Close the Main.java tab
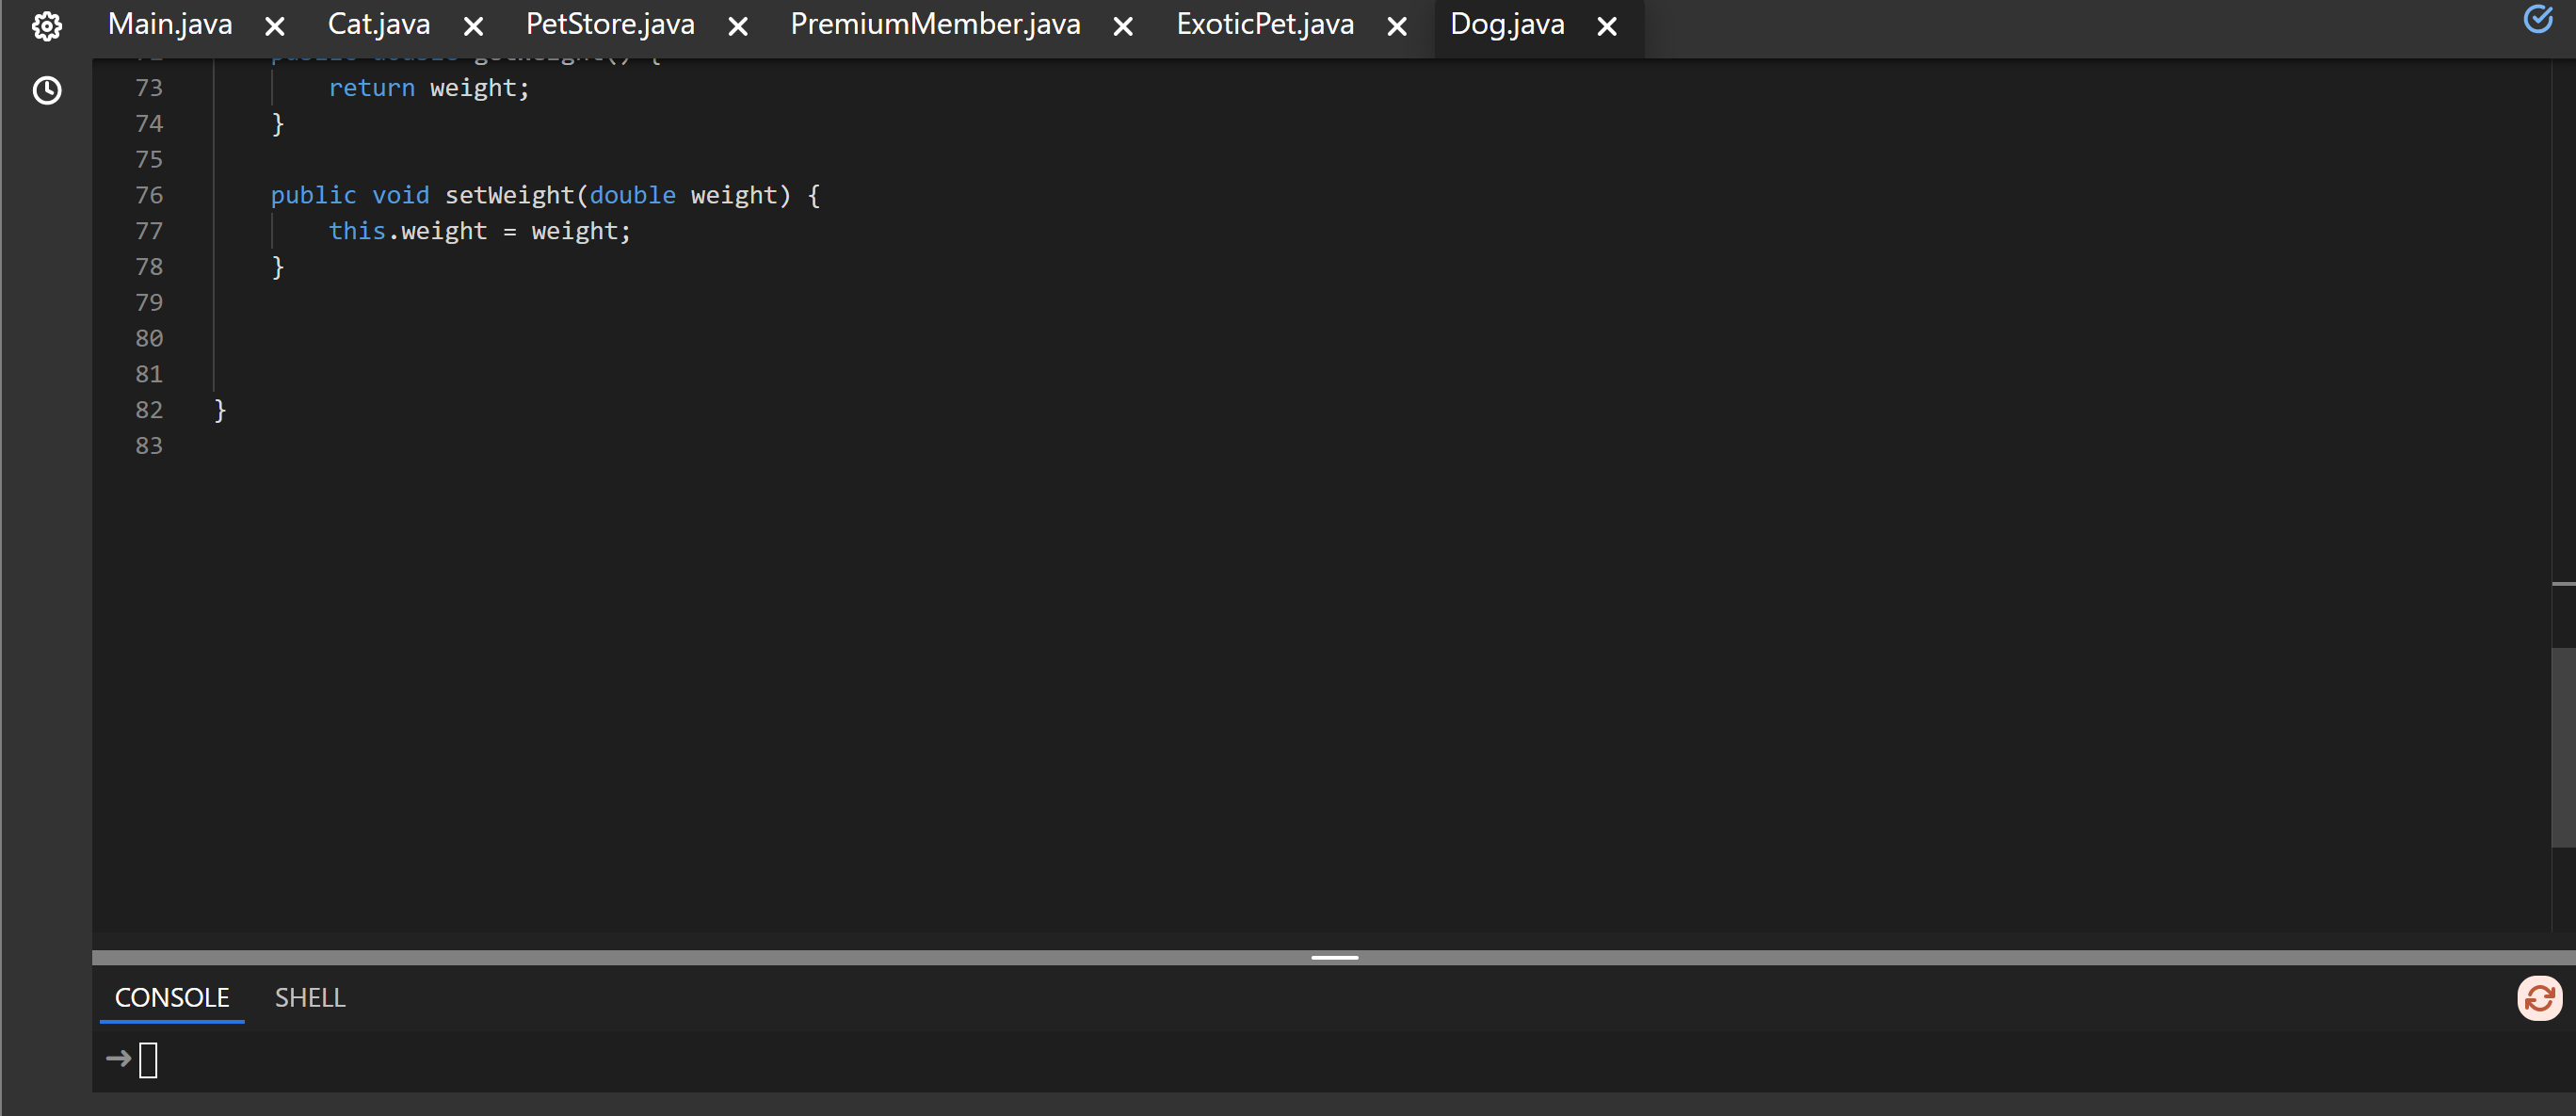This screenshot has width=2576, height=1116. (275, 27)
